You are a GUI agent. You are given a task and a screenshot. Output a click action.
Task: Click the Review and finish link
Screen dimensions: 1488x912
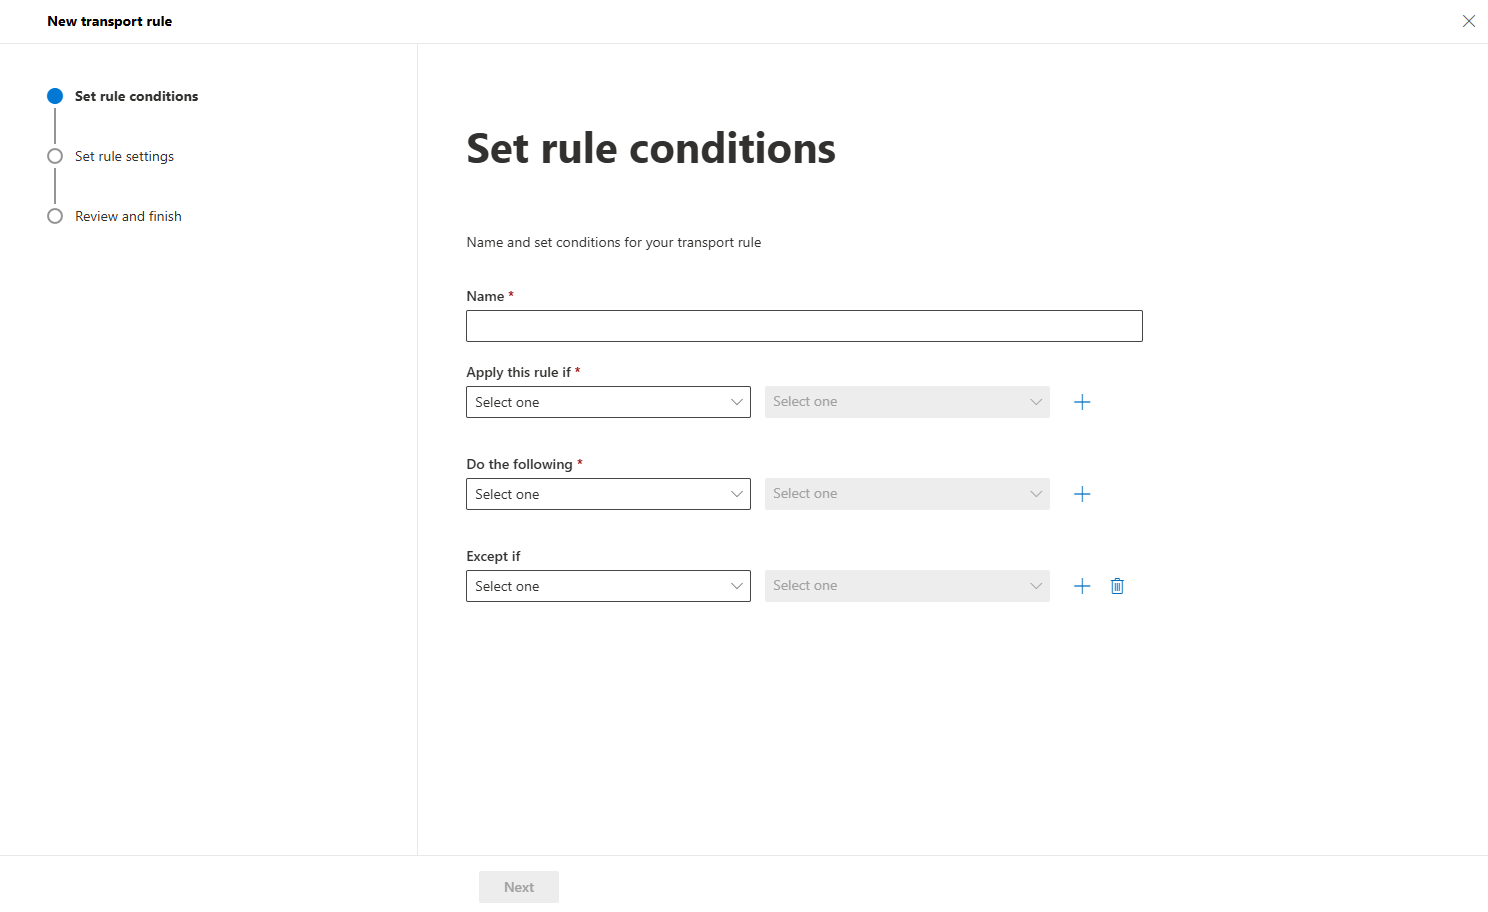[128, 215]
